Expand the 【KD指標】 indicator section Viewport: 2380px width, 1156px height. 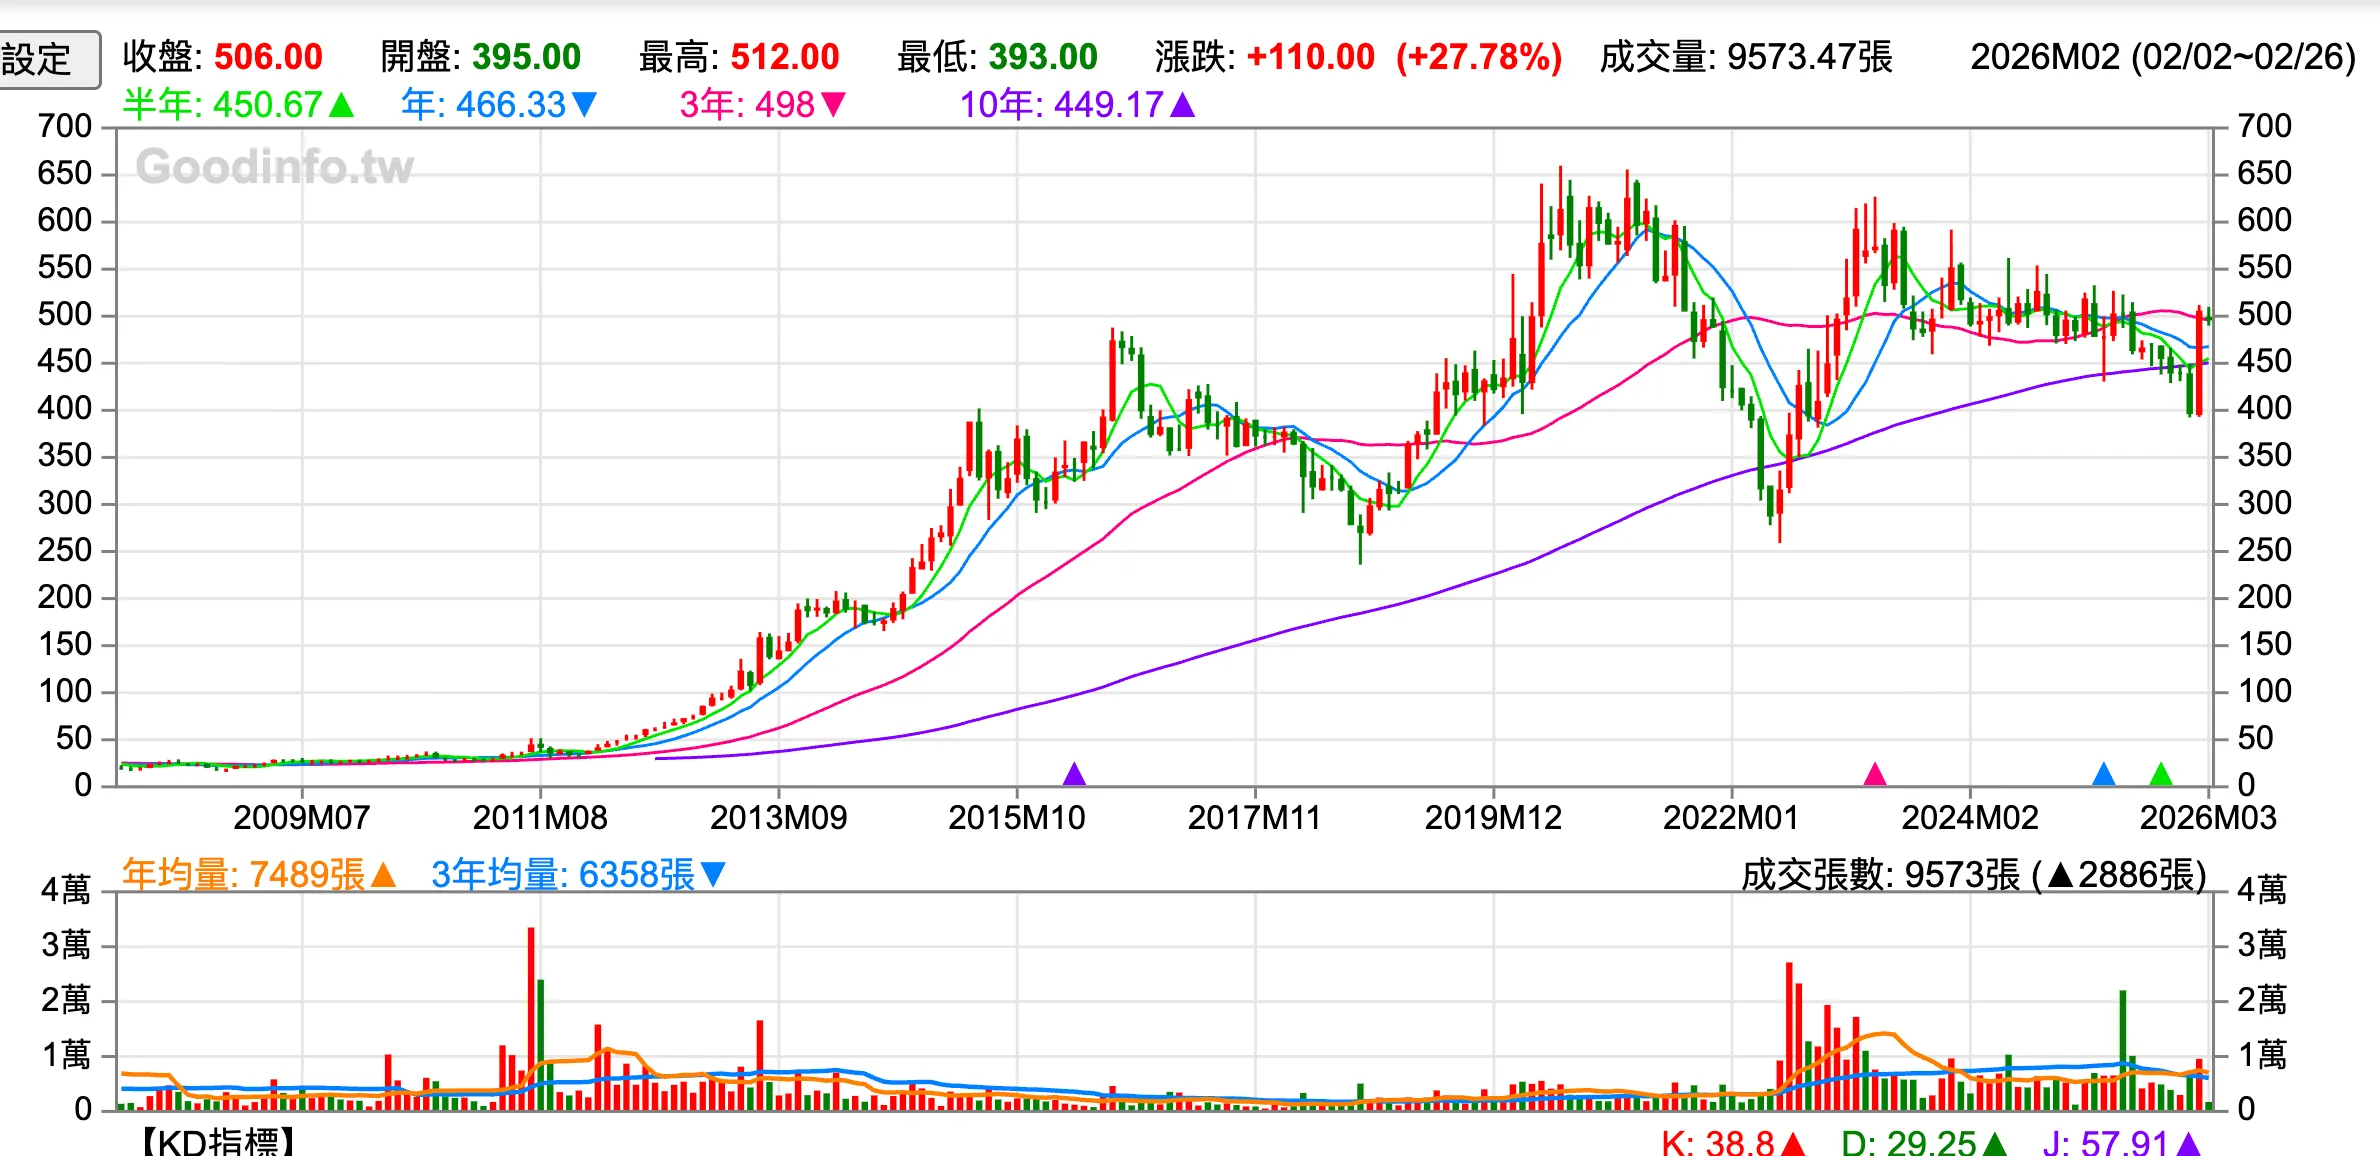(215, 1140)
